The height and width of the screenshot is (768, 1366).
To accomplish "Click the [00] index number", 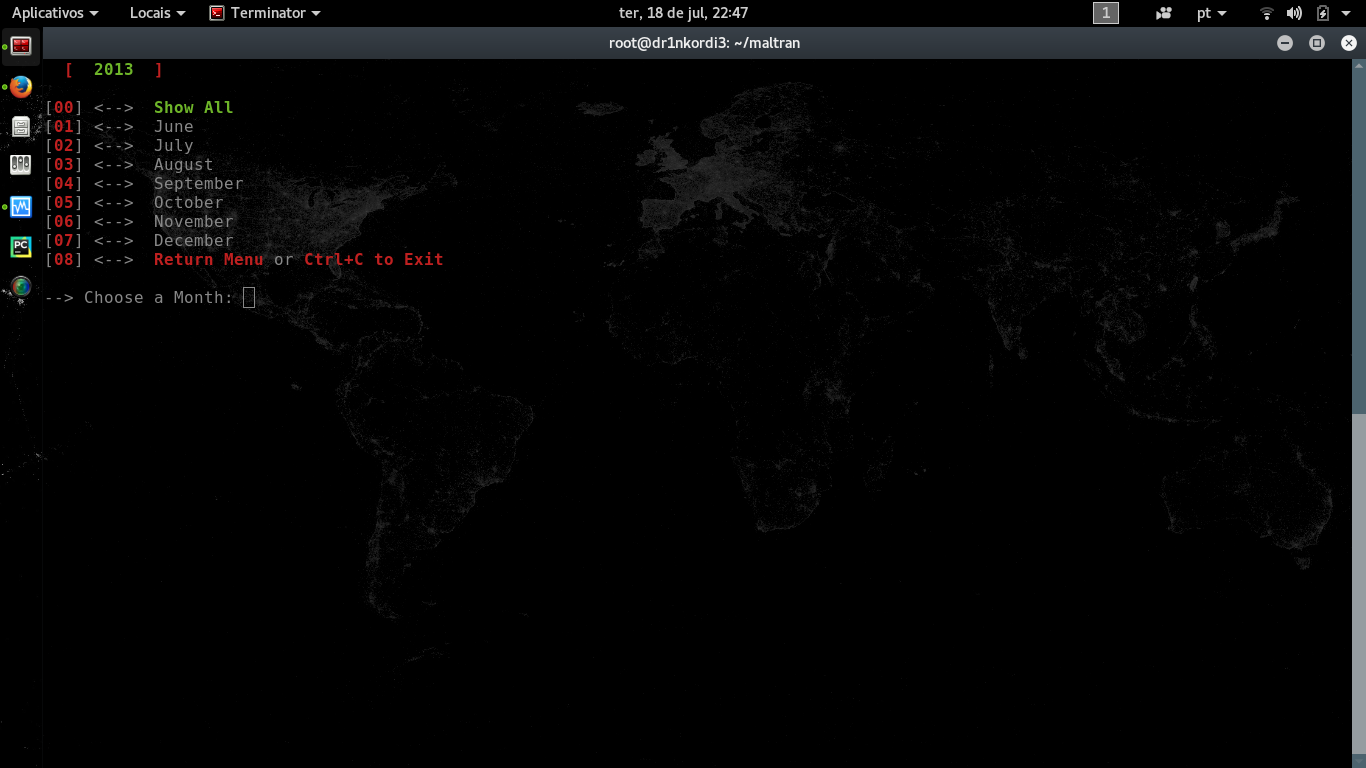I will click(64, 108).
